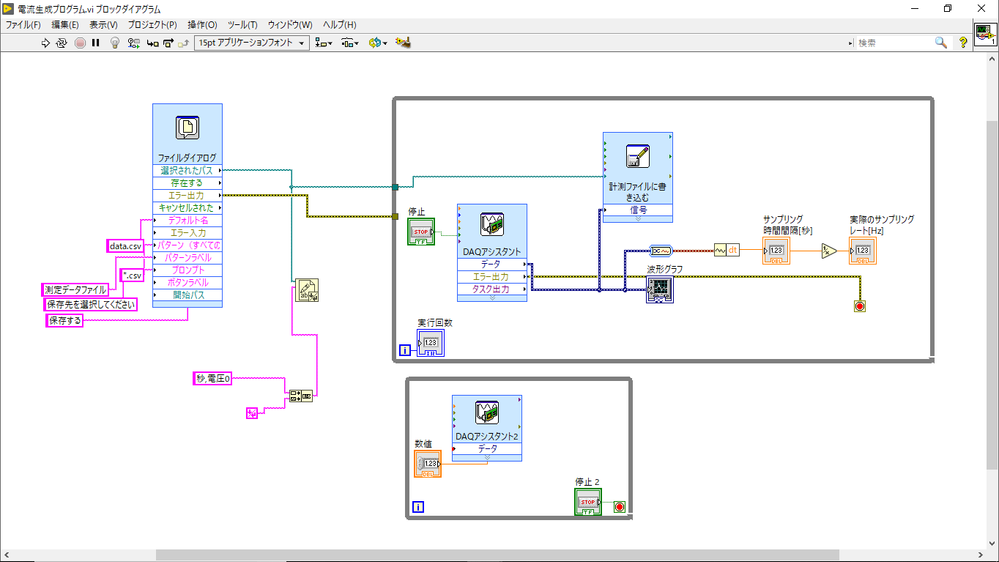Select the 実際のサンプリングレート[Hz] indicator terminal
Screen dimensions: 999x562
pyautogui.click(x=863, y=251)
